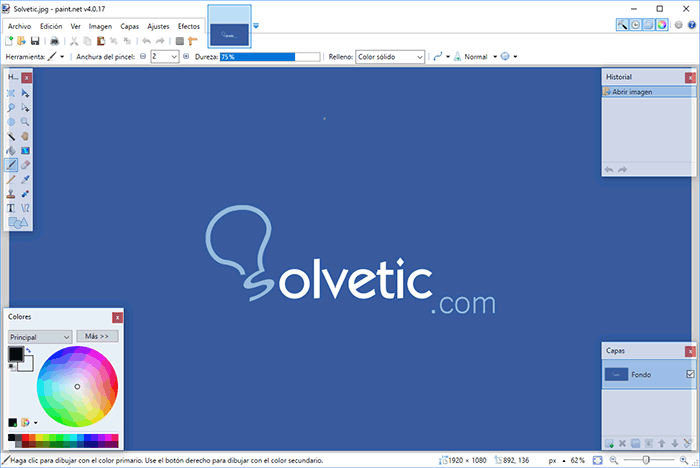The width and height of the screenshot is (700, 468).
Task: Reset colors to black and white
Action: click(12, 367)
